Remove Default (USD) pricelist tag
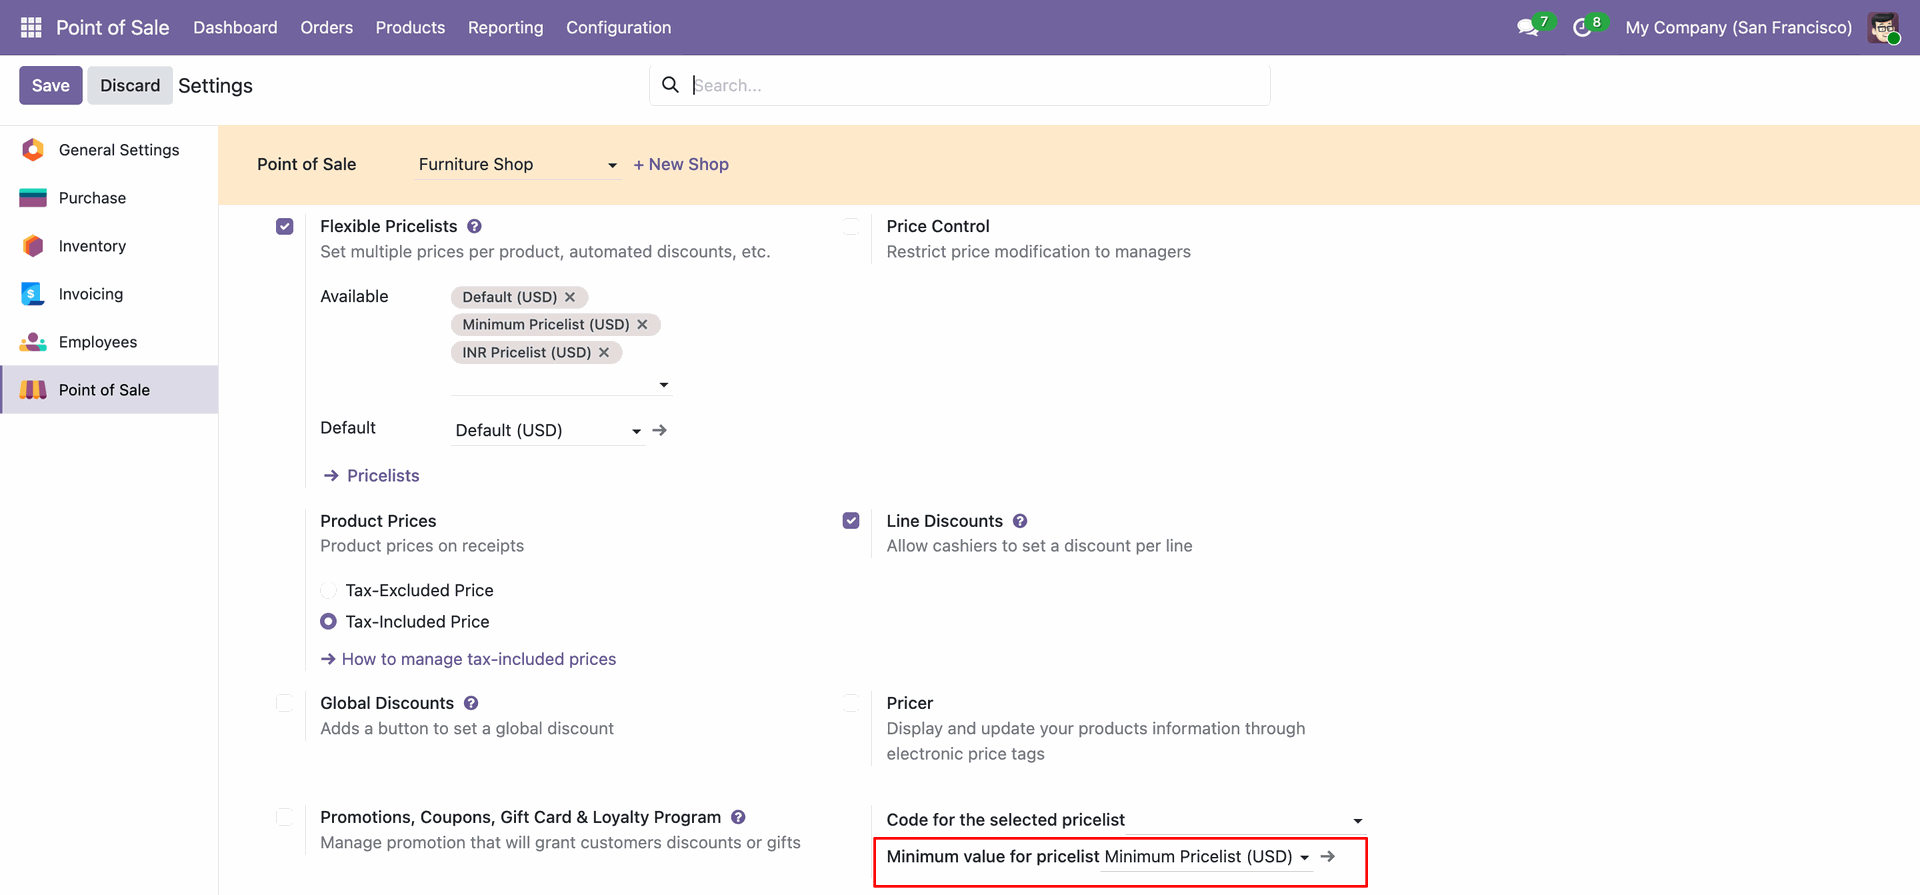Image resolution: width=1920 pixels, height=895 pixels. tap(570, 297)
